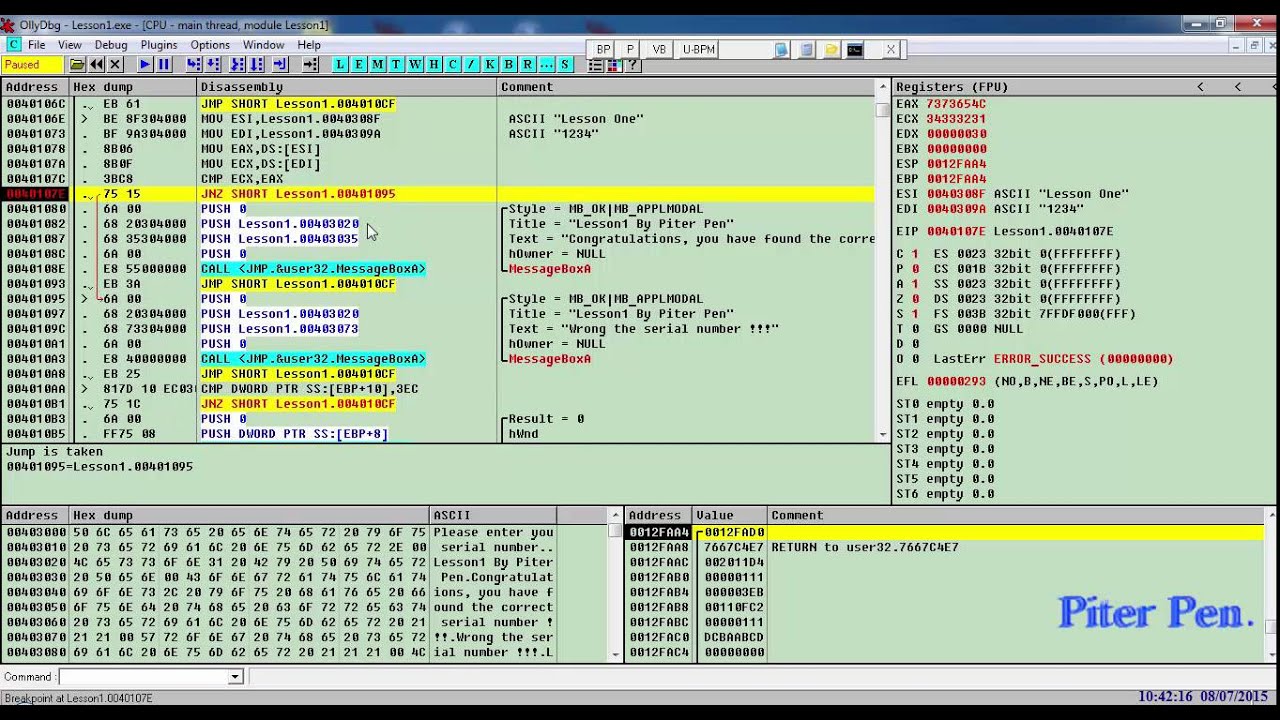Open the Window menu
1280x720 pixels.
coord(264,45)
